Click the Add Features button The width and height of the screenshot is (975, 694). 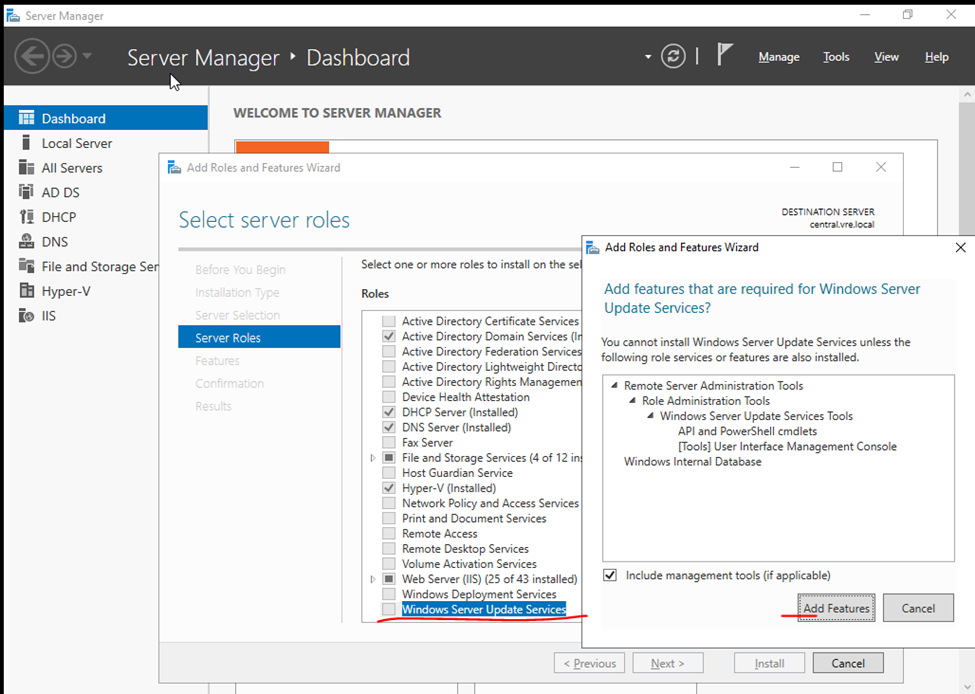(x=837, y=608)
